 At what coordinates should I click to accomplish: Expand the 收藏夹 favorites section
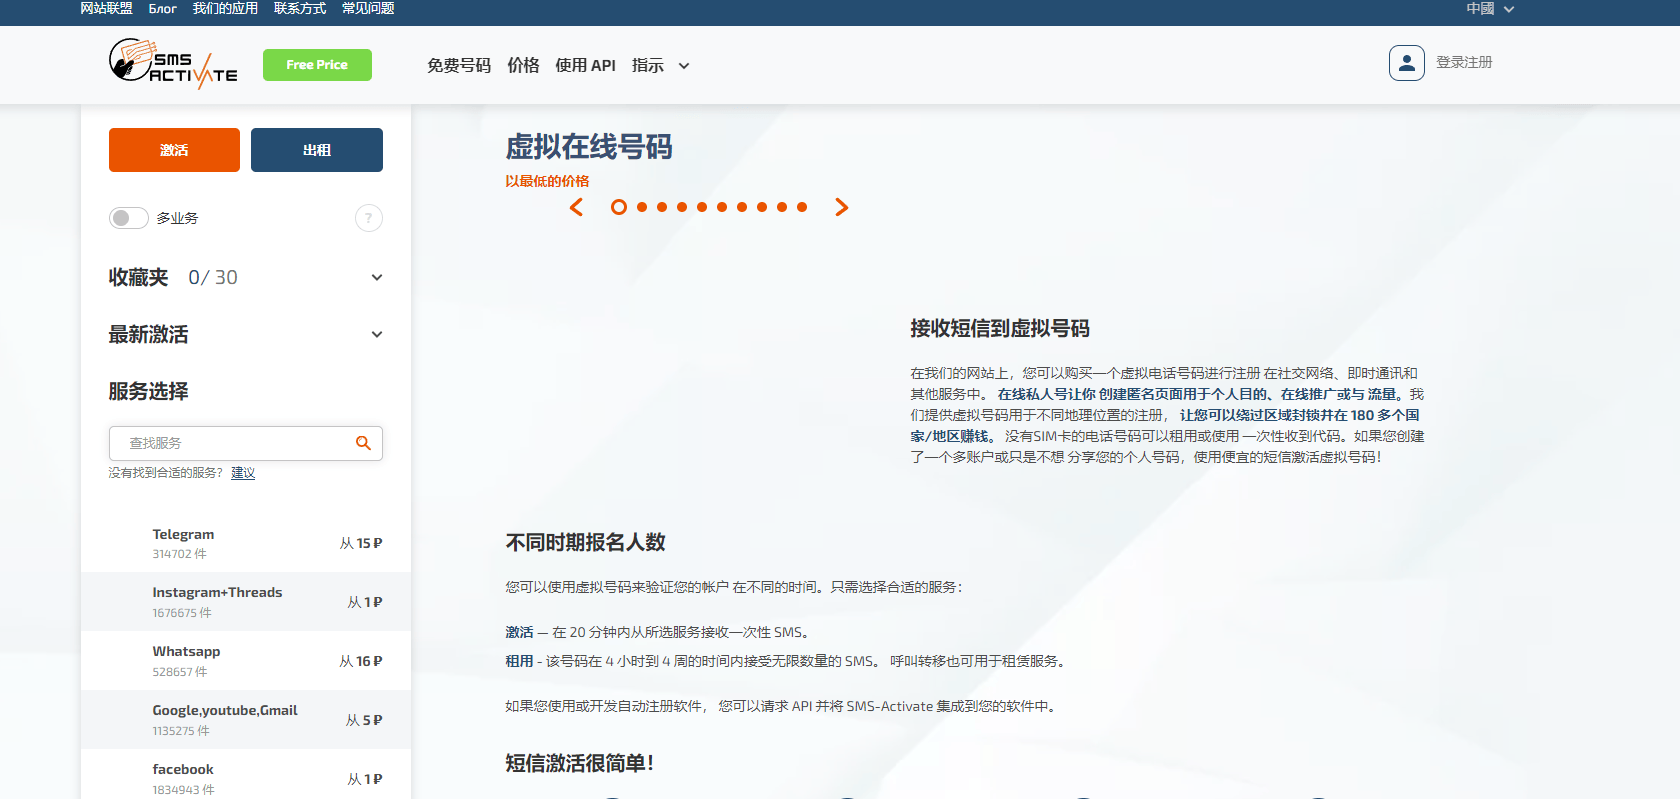pyautogui.click(x=376, y=278)
